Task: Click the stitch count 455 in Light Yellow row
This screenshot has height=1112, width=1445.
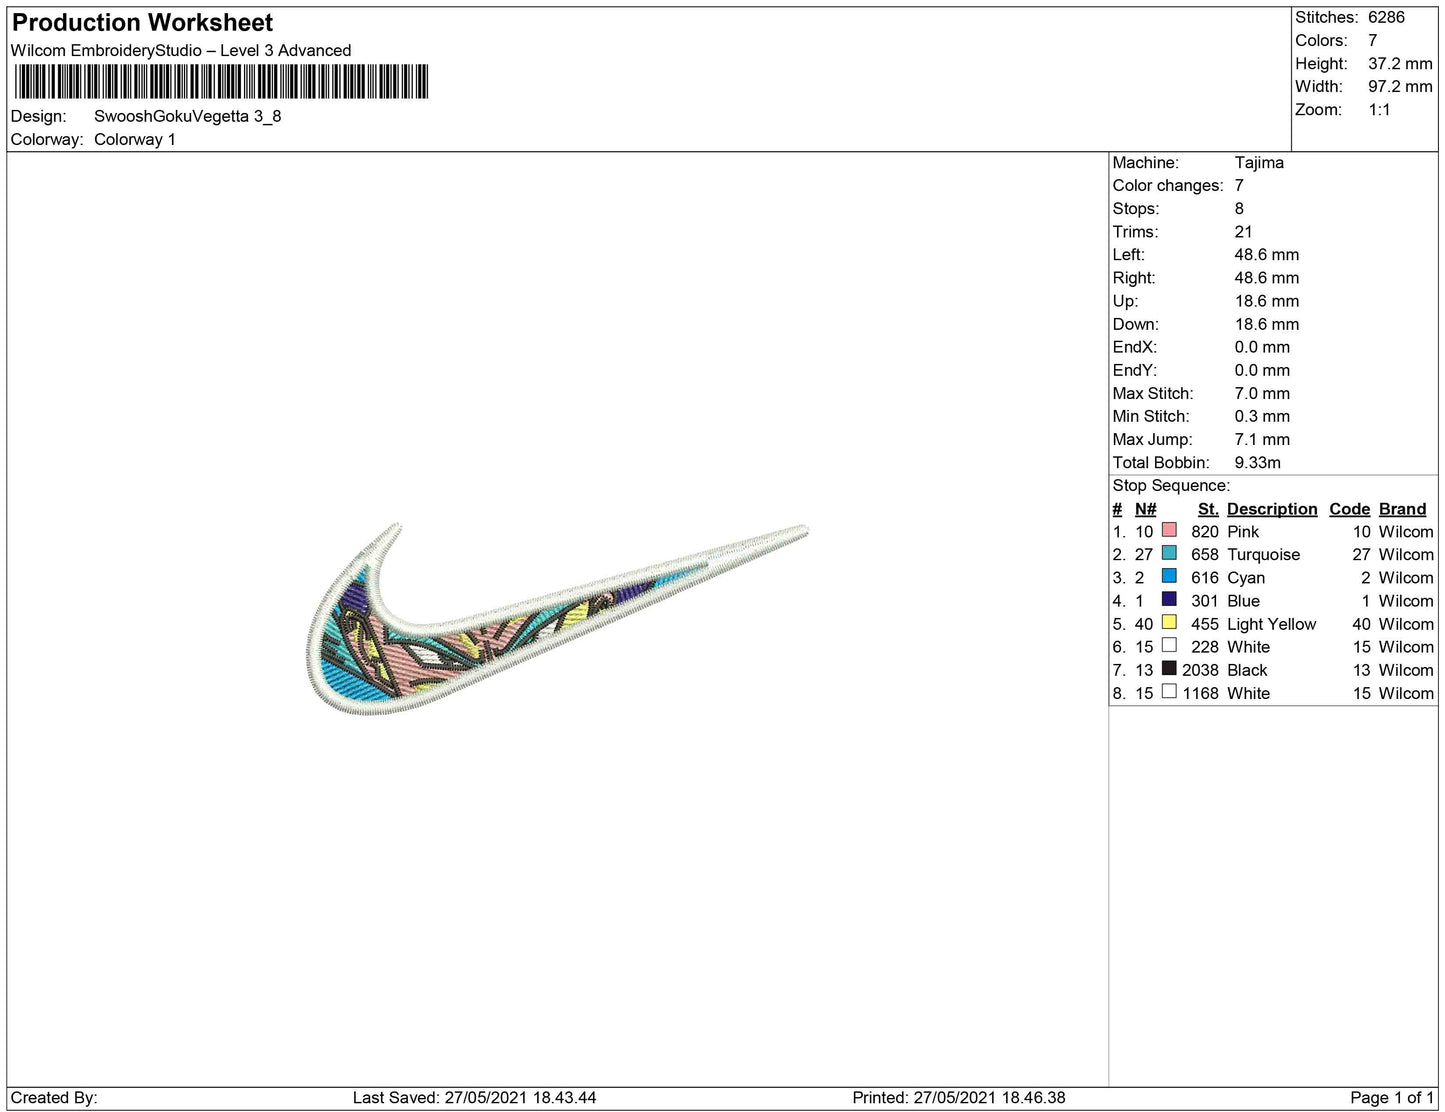Action: click(1205, 624)
